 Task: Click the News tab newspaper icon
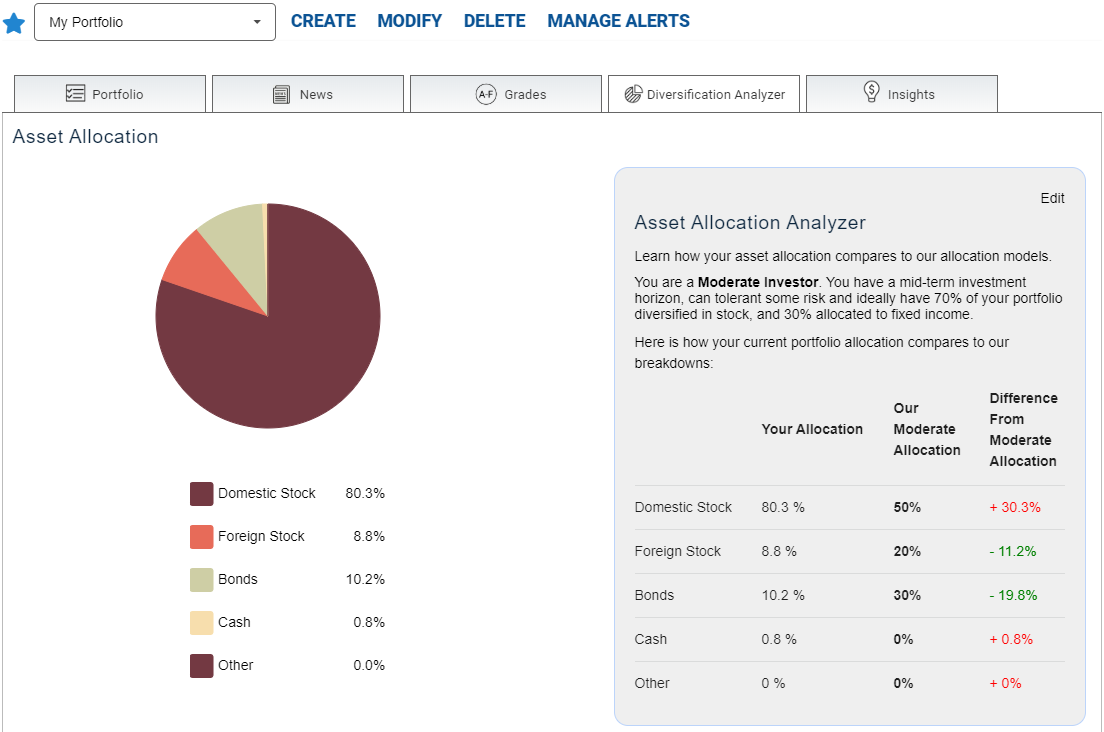click(282, 94)
